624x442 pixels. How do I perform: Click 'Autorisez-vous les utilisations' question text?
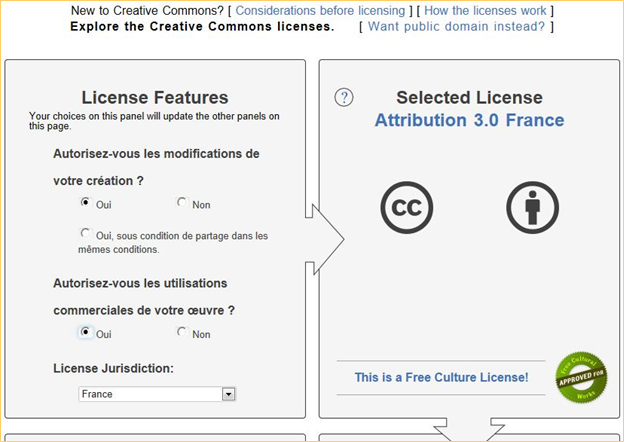pos(140,283)
